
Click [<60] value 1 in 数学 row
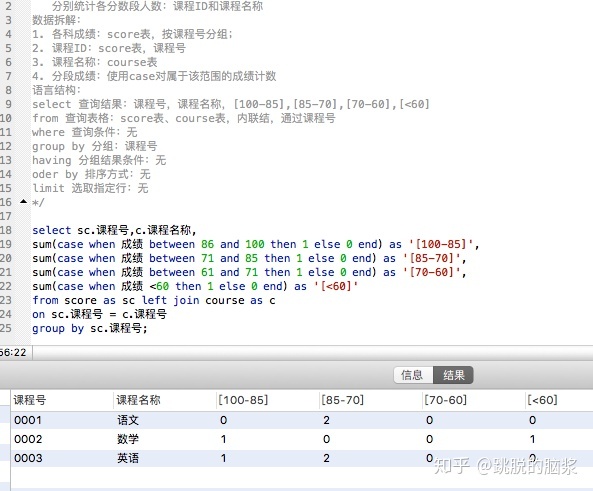tap(532, 439)
